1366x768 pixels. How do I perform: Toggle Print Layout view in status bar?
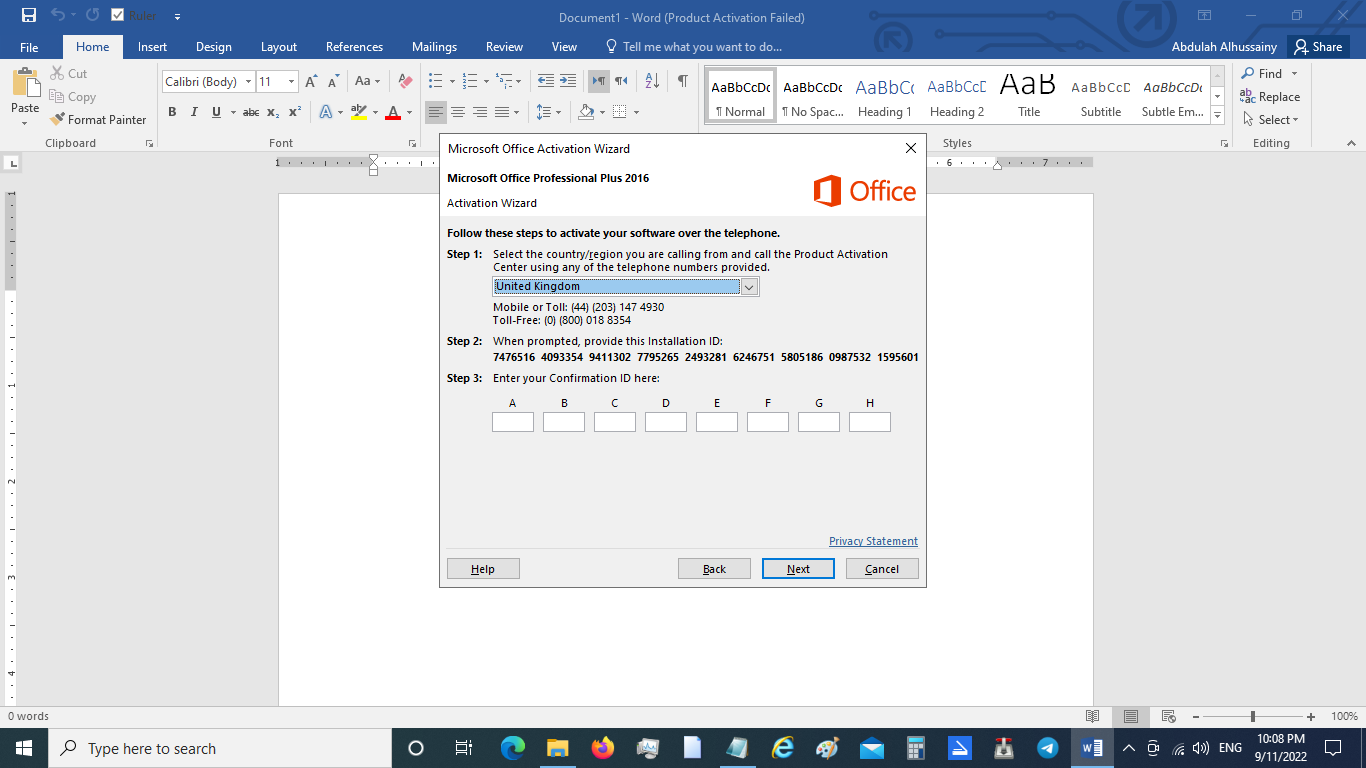tap(1130, 716)
